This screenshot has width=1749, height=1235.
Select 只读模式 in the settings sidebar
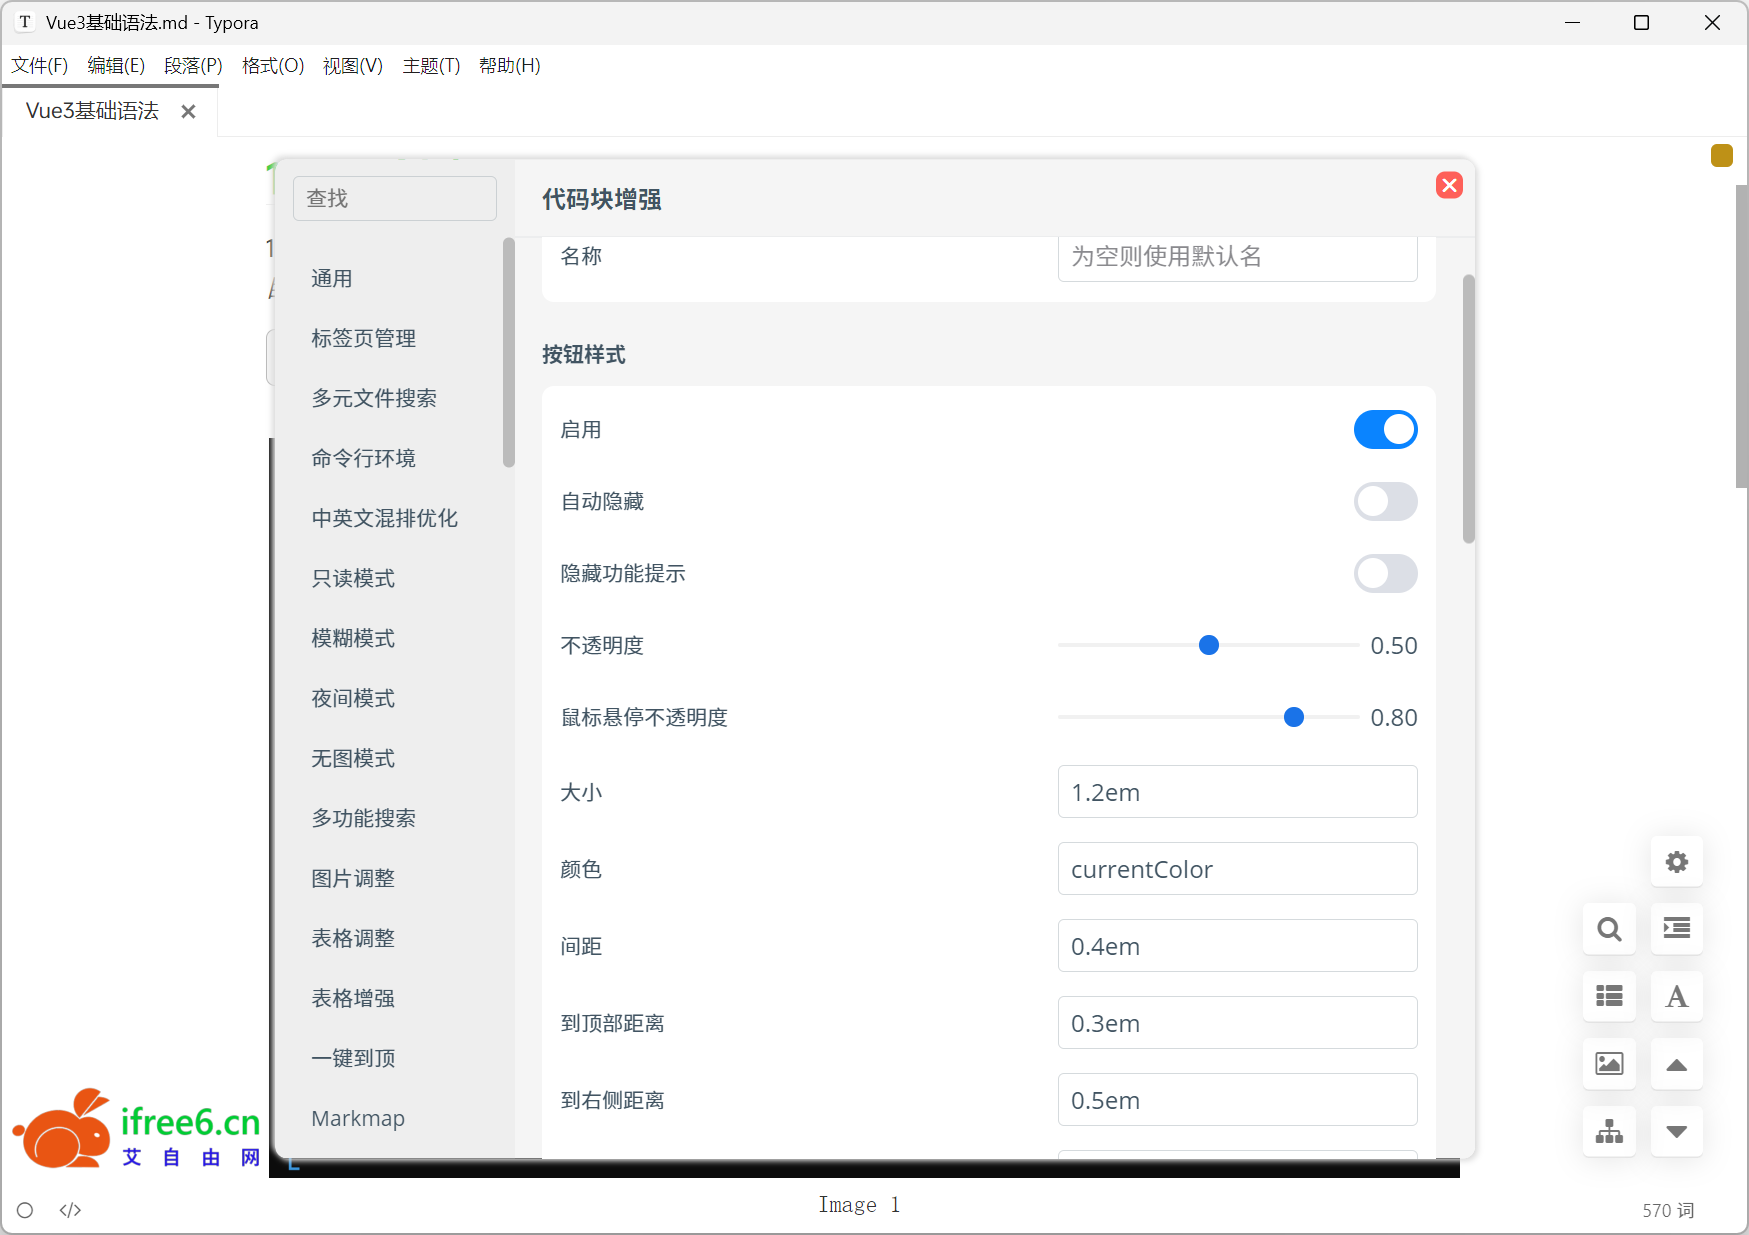point(353,578)
